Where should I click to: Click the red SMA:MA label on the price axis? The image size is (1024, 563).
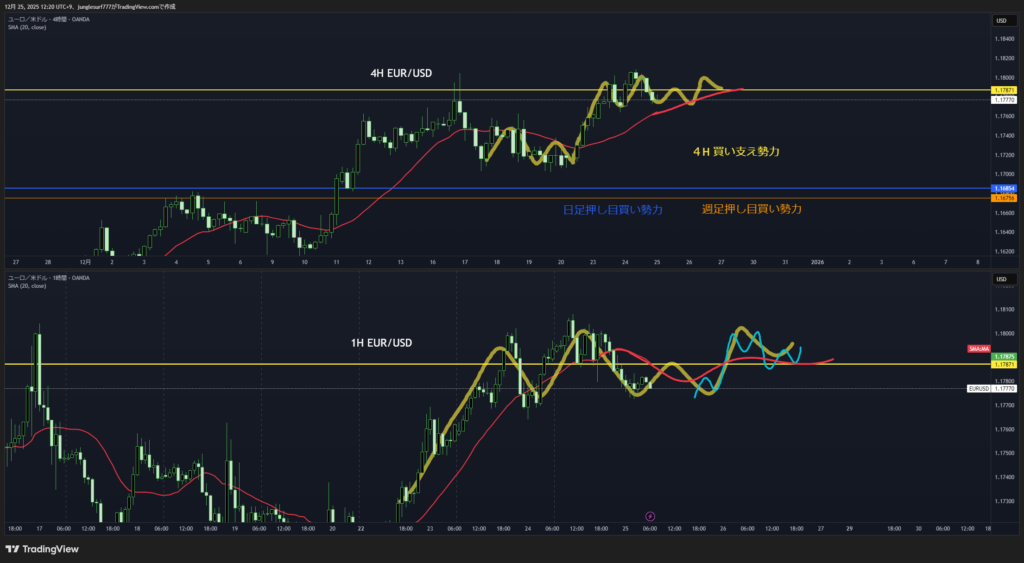point(978,348)
